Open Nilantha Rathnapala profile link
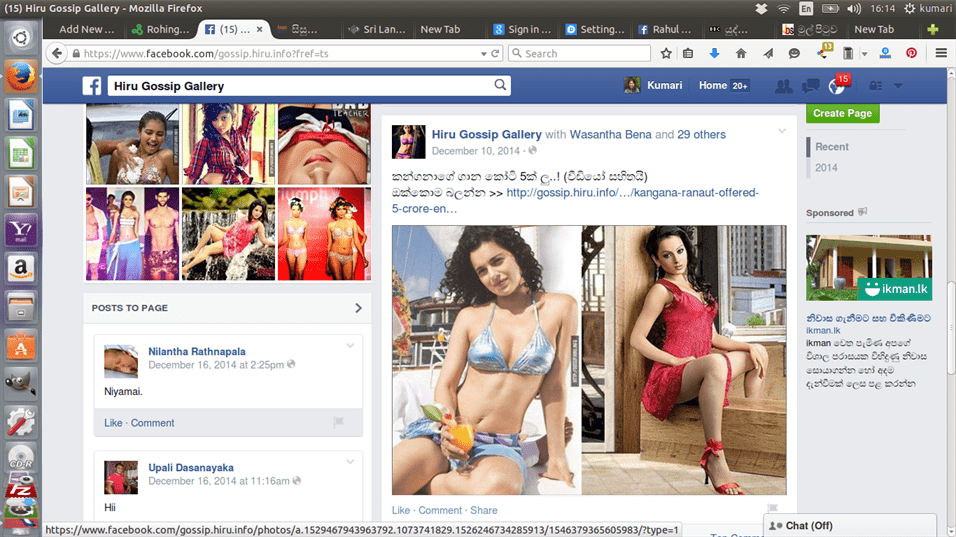Image resolution: width=956 pixels, height=537 pixels. (197, 352)
